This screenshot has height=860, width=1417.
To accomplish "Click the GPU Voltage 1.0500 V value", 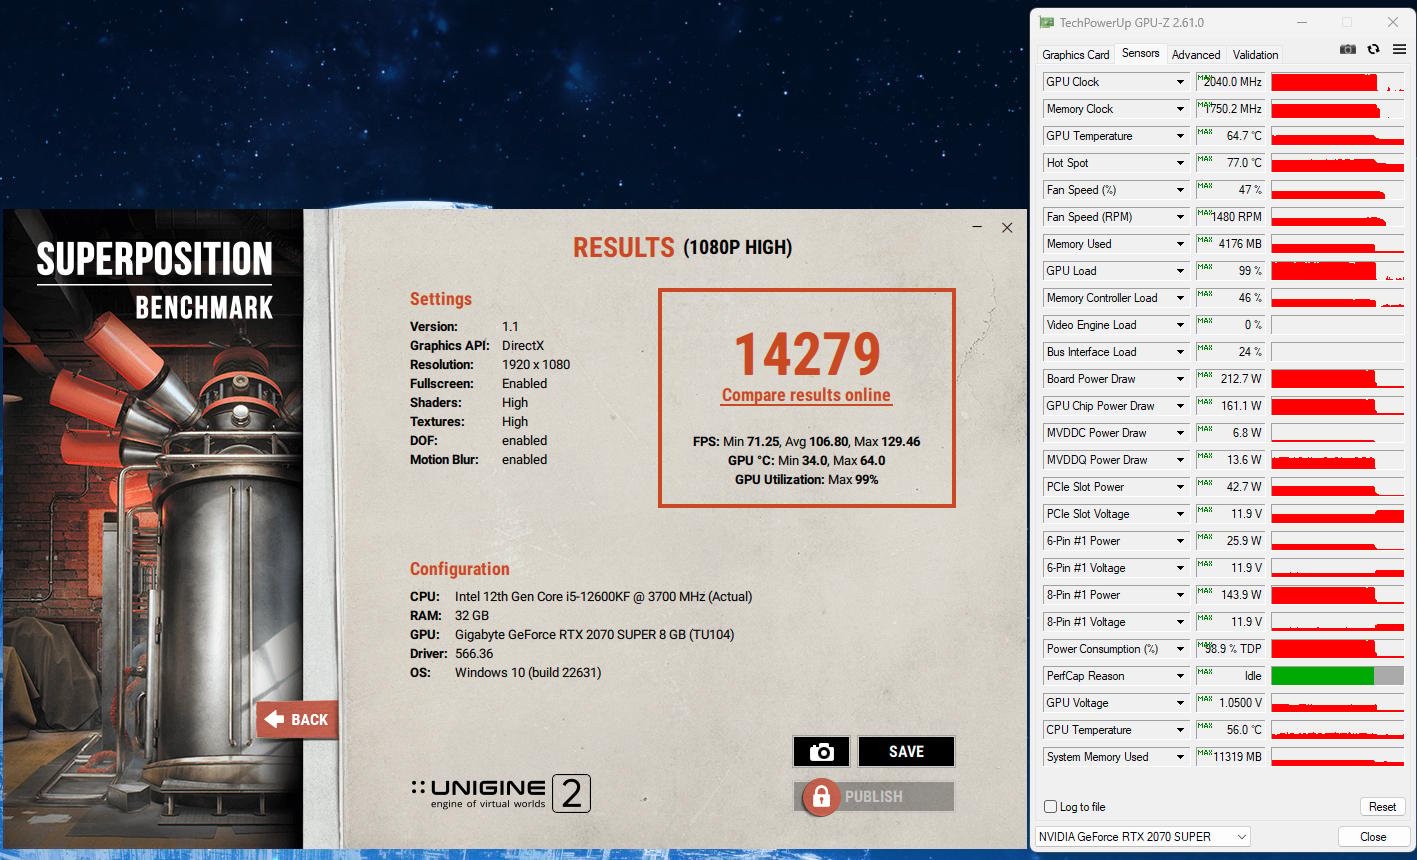I will 1231,703.
